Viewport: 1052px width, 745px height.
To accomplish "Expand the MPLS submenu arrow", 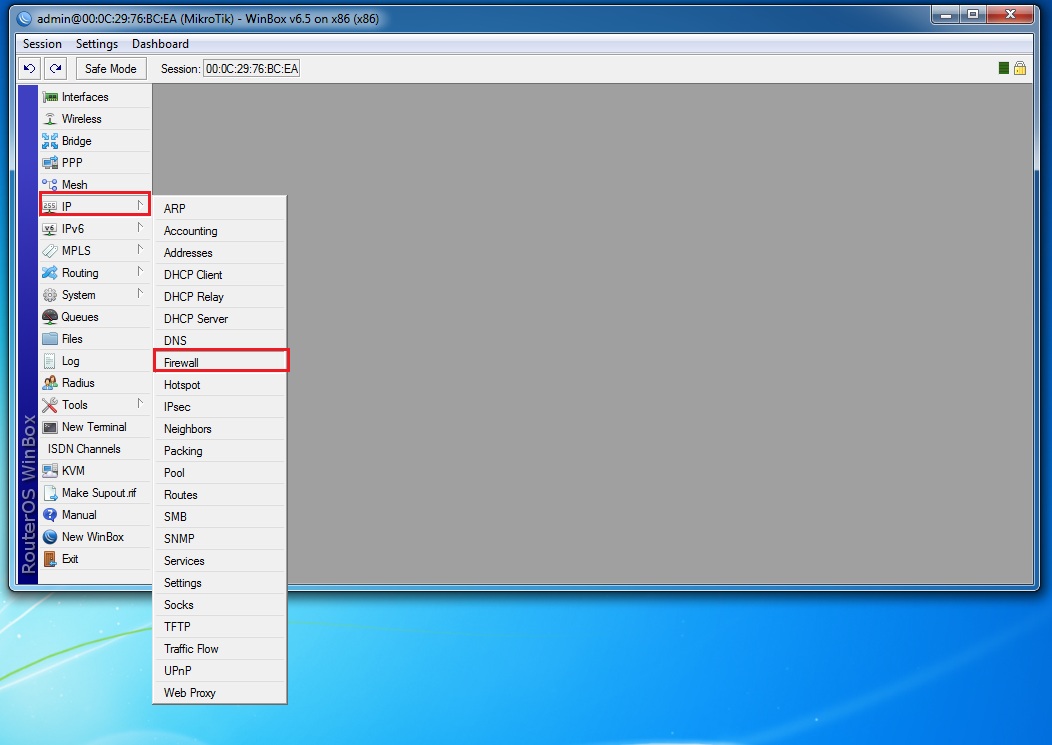I will tap(140, 250).
